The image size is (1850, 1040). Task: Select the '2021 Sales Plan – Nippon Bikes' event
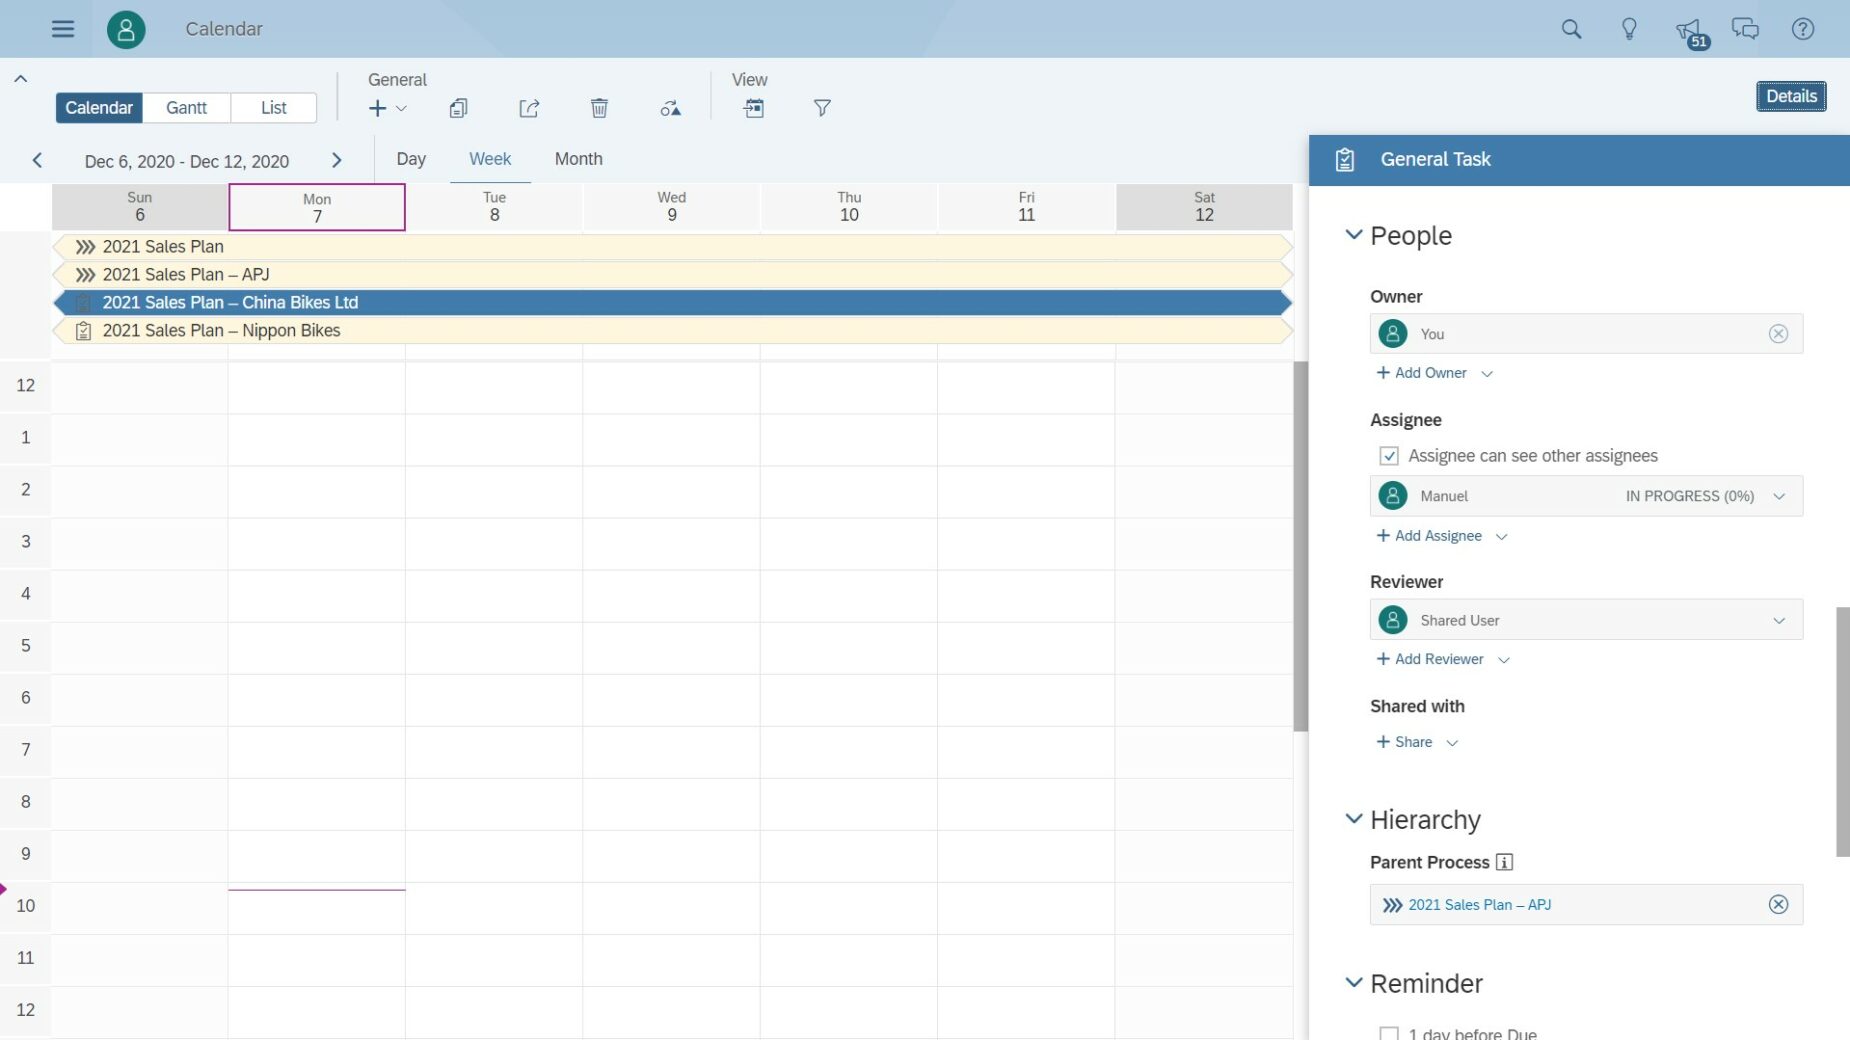[221, 330]
